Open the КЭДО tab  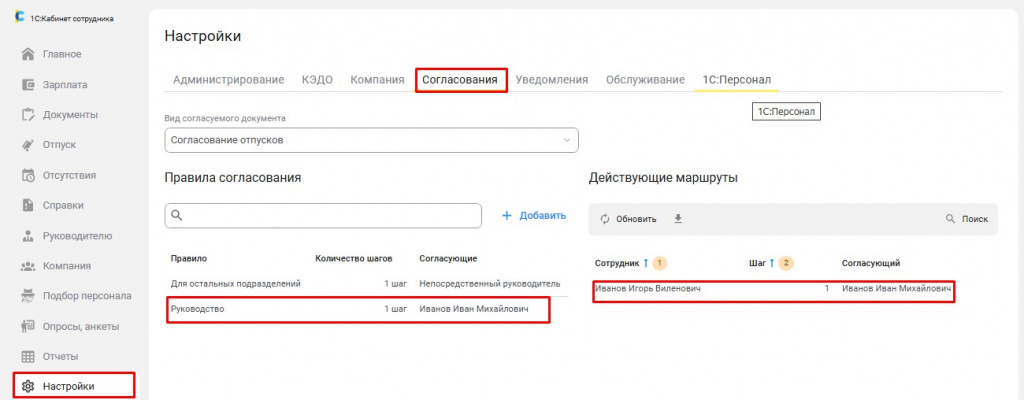(317, 80)
